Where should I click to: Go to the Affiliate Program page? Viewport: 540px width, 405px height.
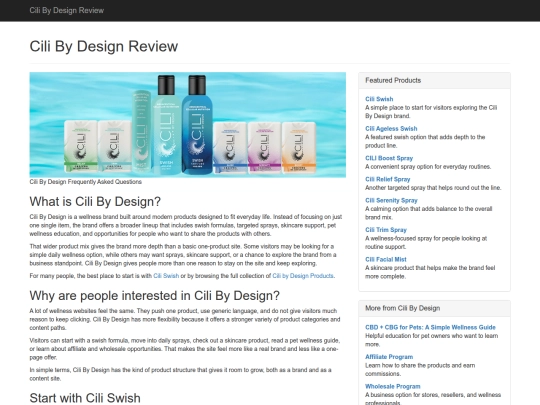pyautogui.click(x=389, y=357)
